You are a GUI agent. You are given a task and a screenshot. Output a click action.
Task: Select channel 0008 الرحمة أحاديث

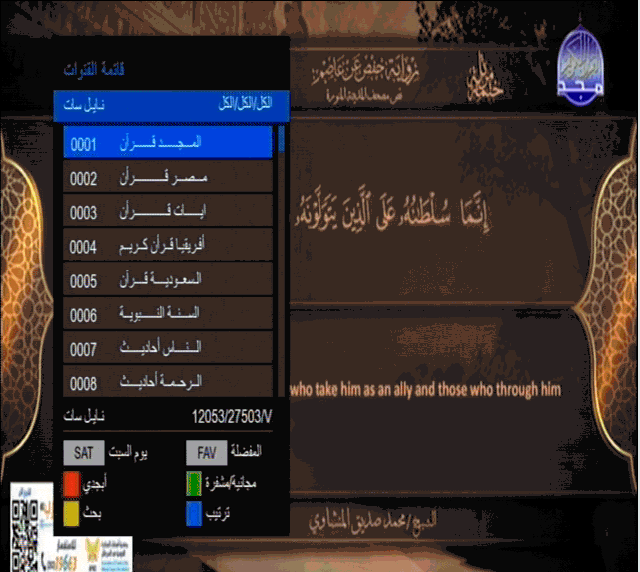(x=168, y=381)
